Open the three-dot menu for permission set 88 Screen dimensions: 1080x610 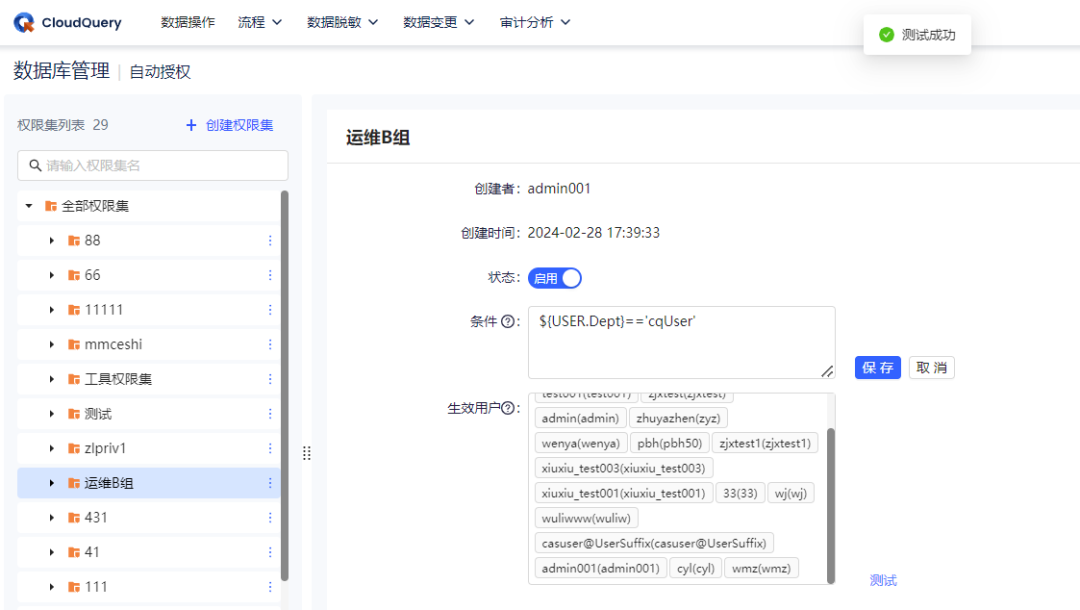(269, 240)
